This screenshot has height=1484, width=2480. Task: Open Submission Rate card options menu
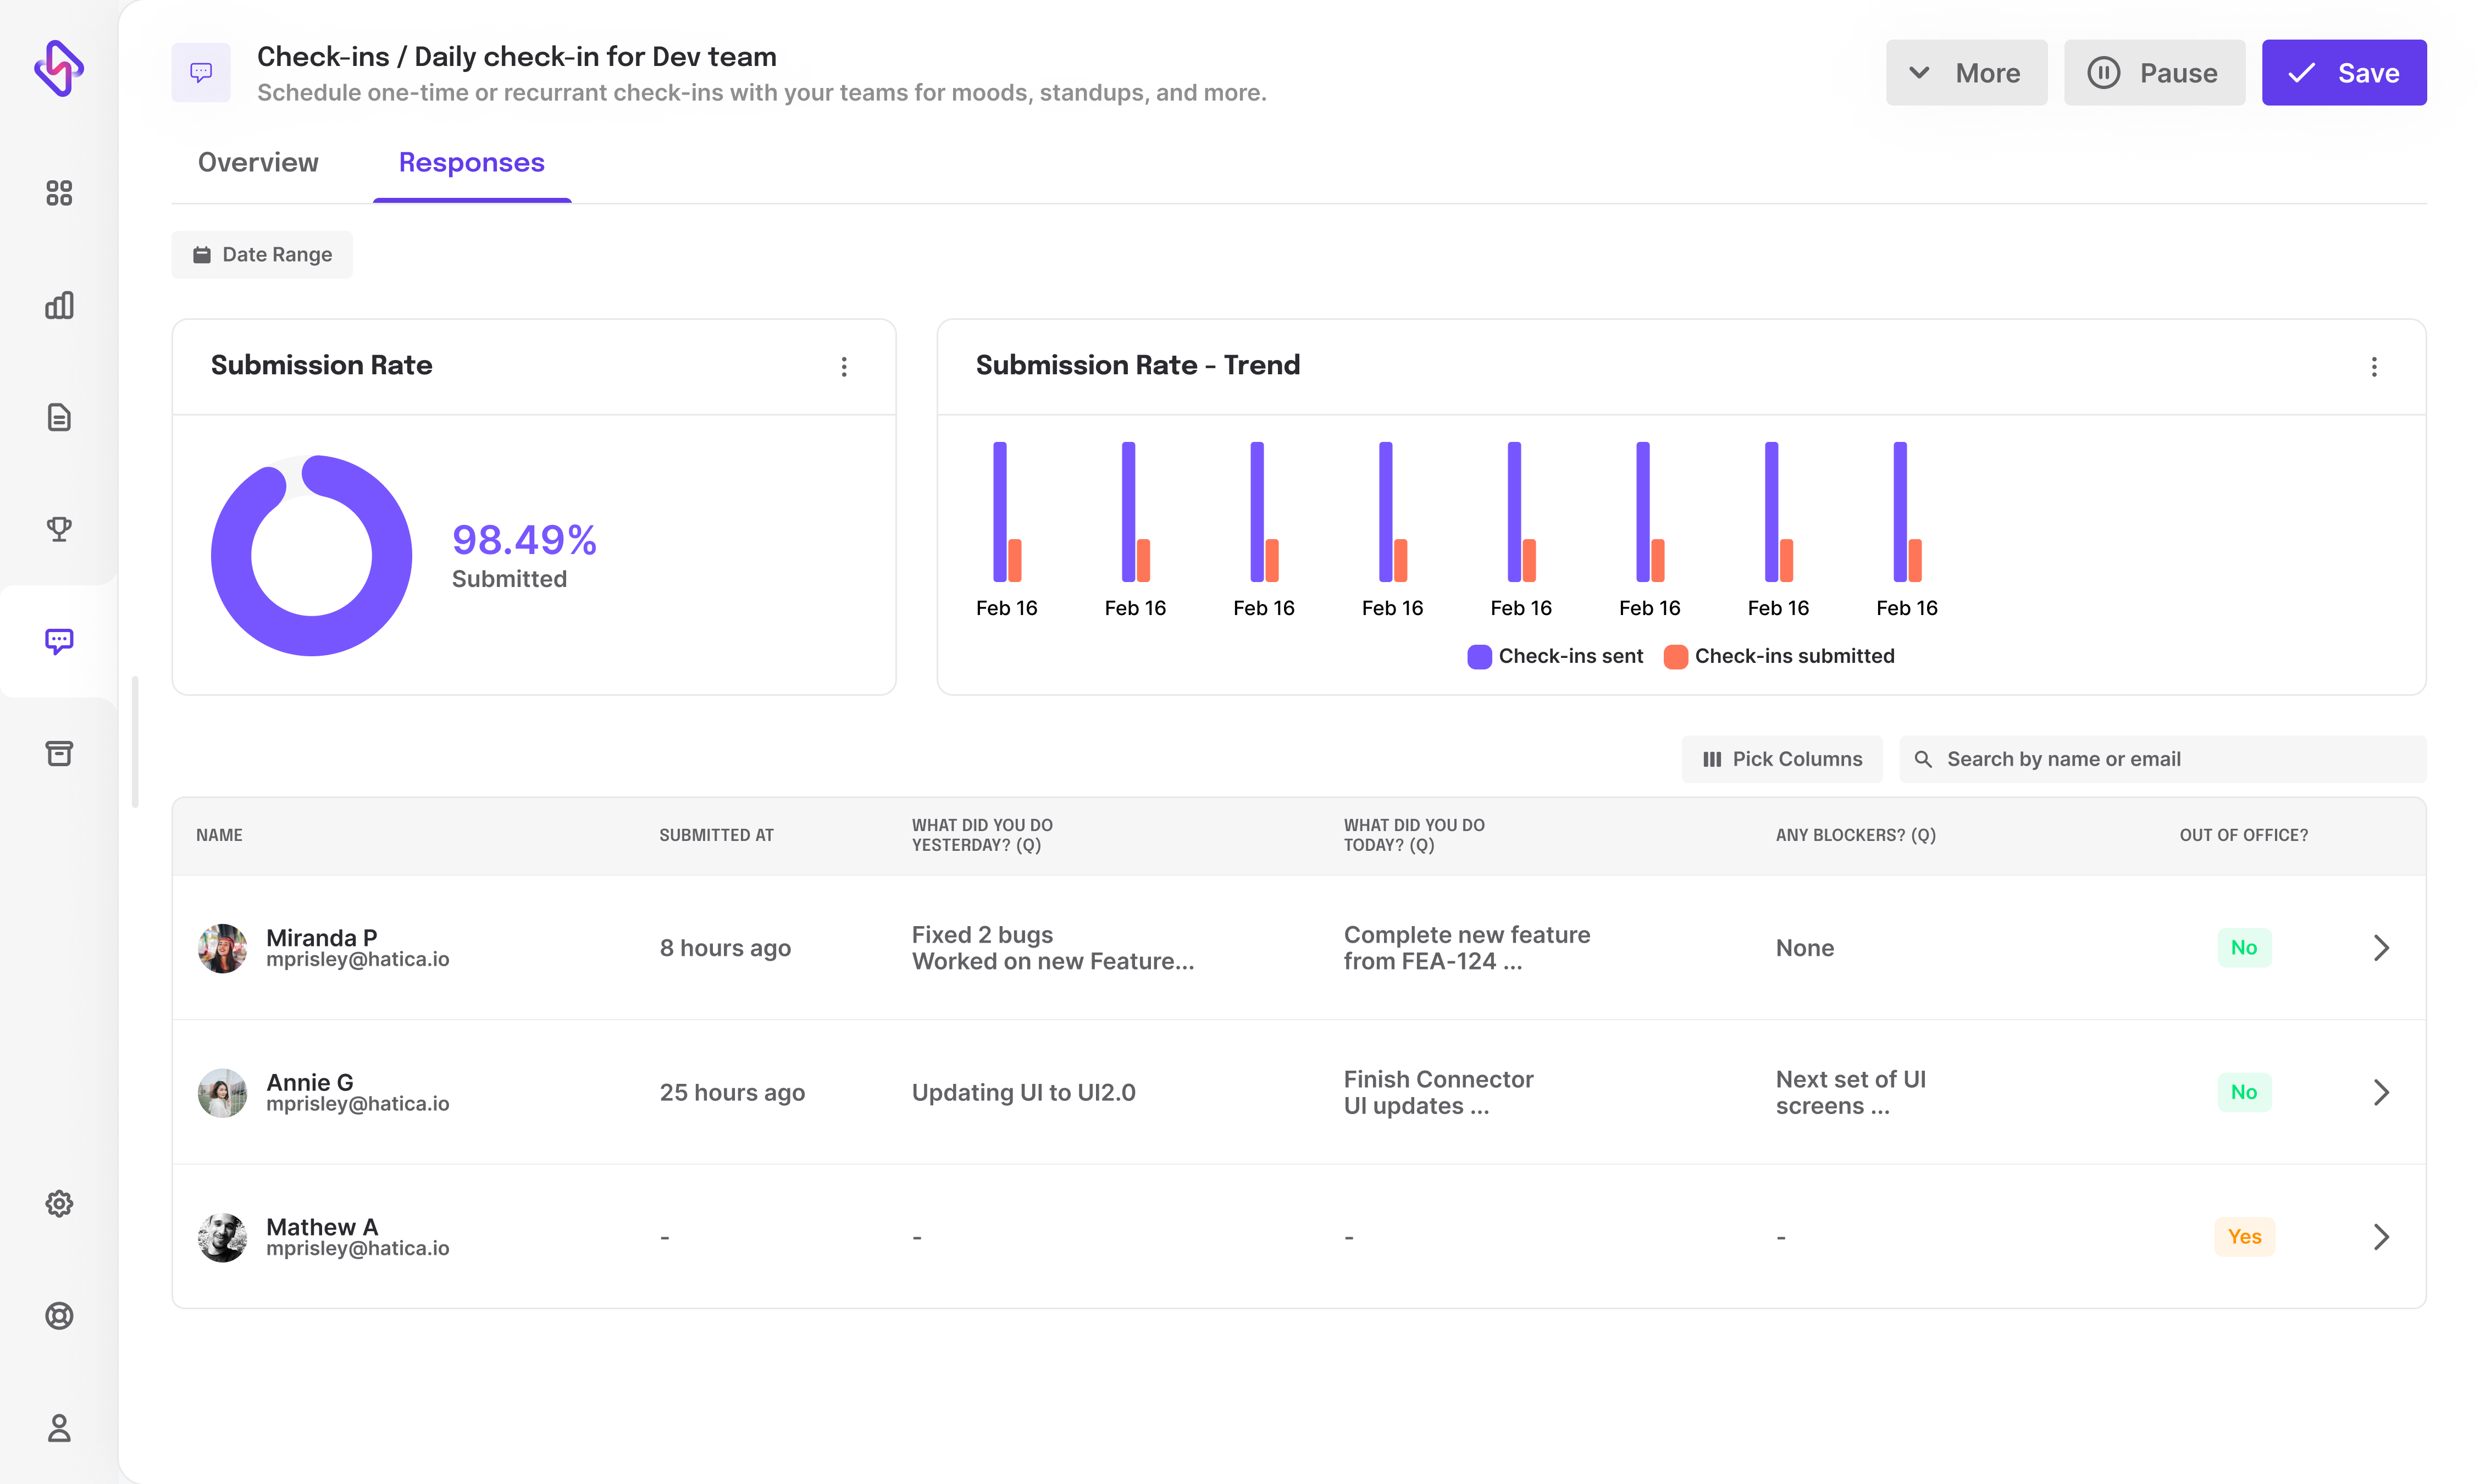[844, 366]
